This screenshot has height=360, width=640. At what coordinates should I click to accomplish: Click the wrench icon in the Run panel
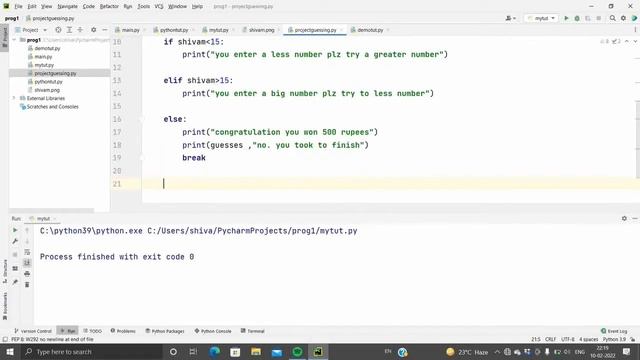tap(15, 241)
